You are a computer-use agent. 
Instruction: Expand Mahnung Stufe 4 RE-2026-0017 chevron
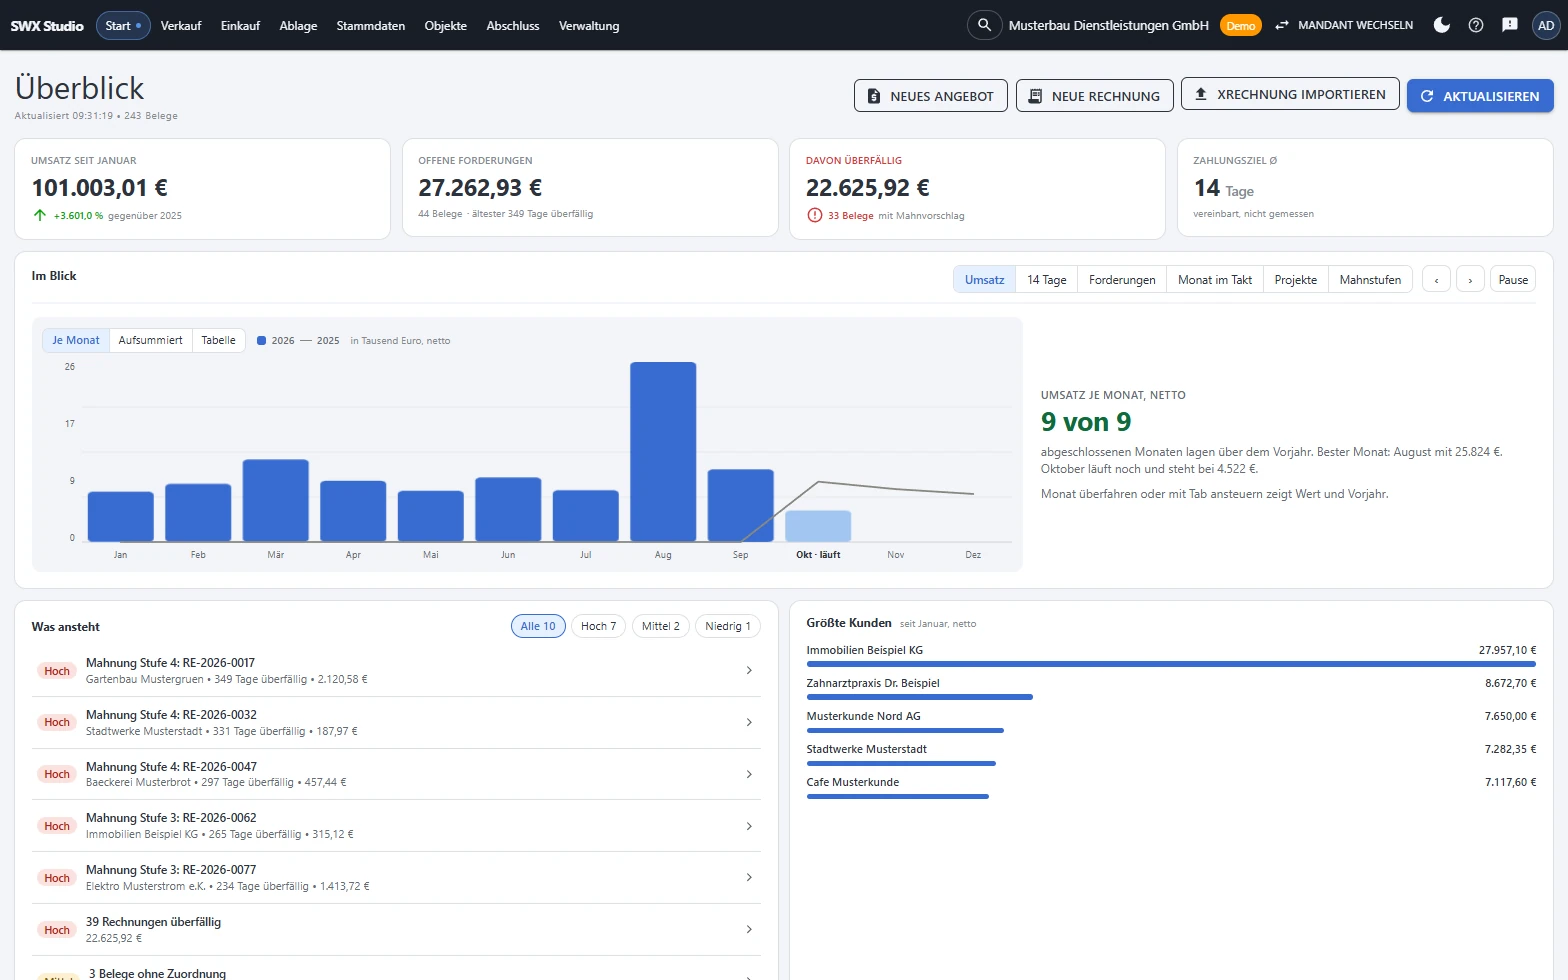[749, 671]
